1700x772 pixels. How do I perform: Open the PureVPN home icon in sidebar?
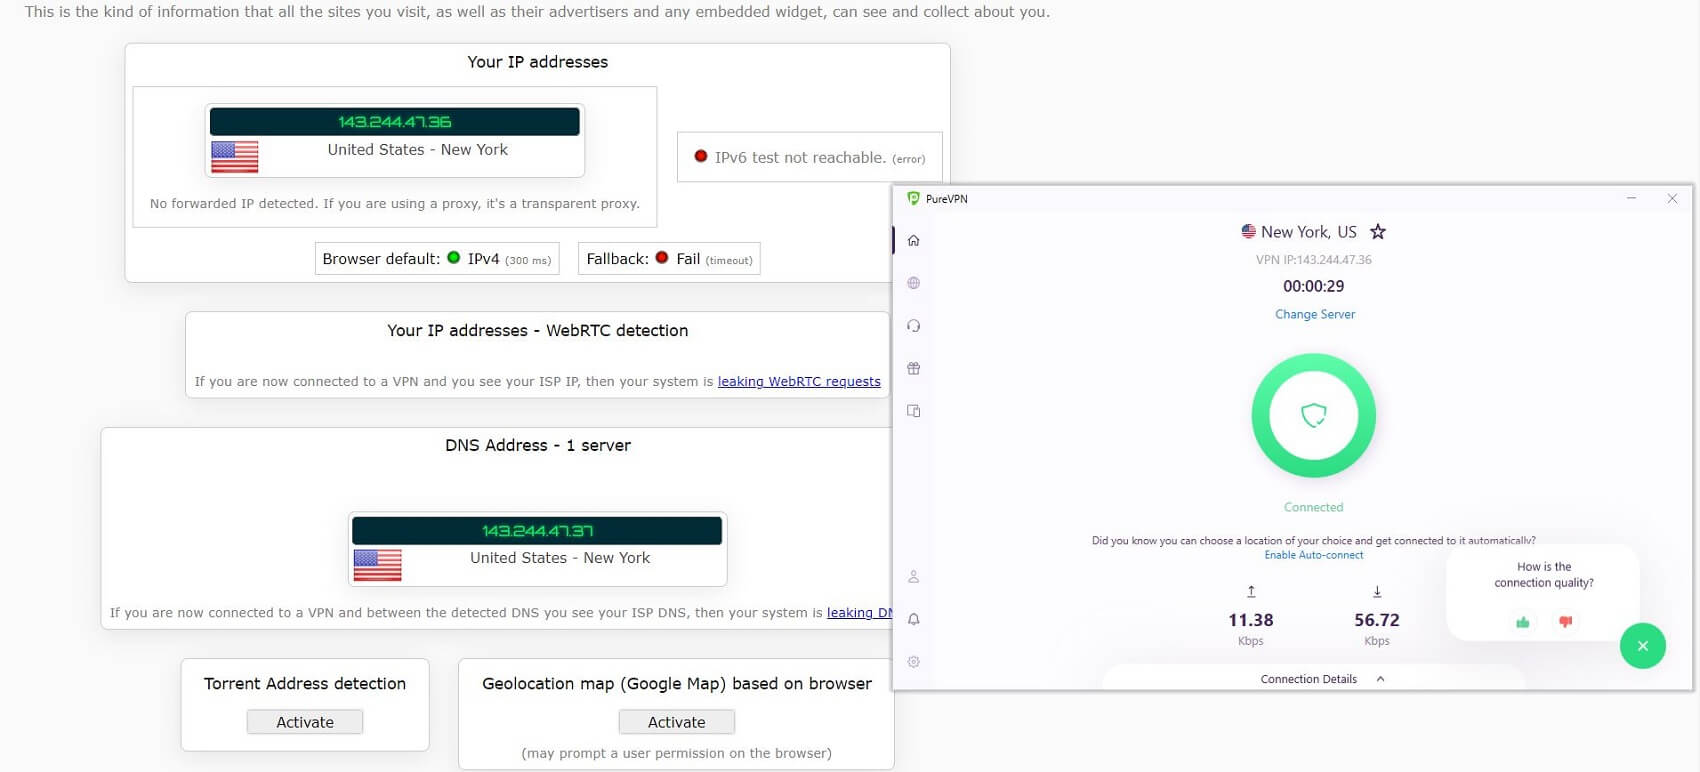(x=913, y=240)
